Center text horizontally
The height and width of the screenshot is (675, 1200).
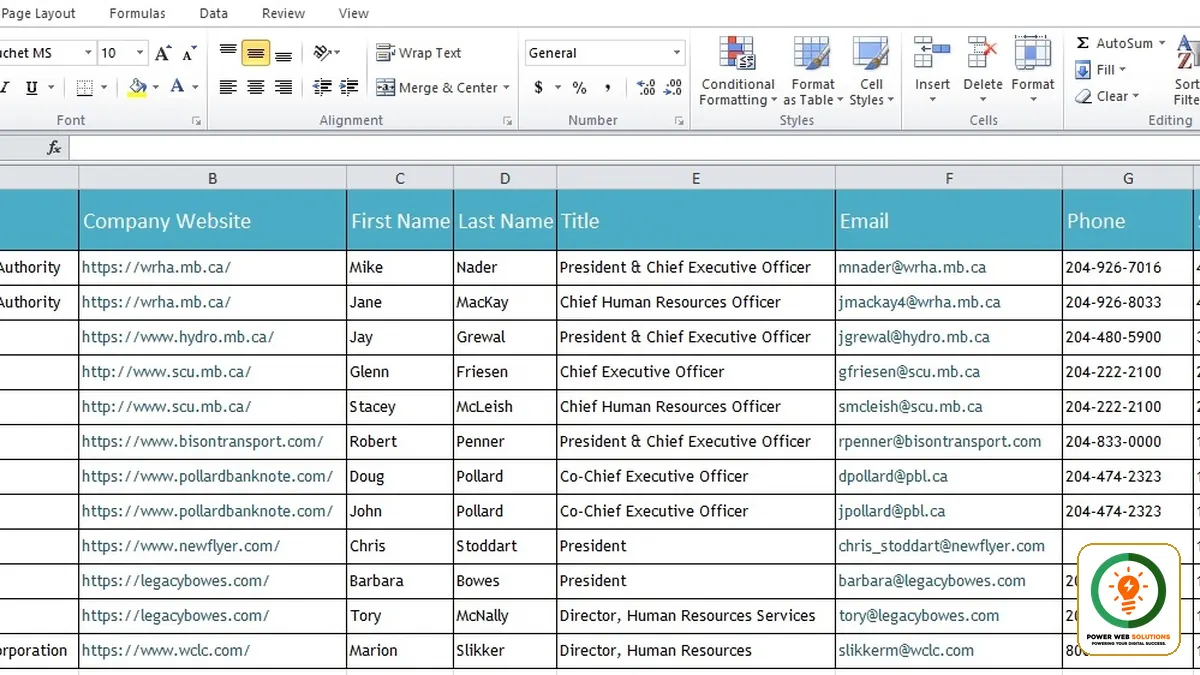[x=256, y=88]
